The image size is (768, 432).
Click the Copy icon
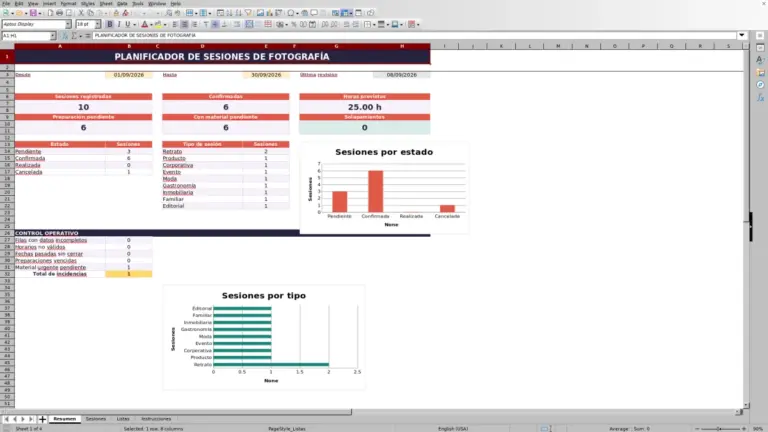tap(91, 13)
